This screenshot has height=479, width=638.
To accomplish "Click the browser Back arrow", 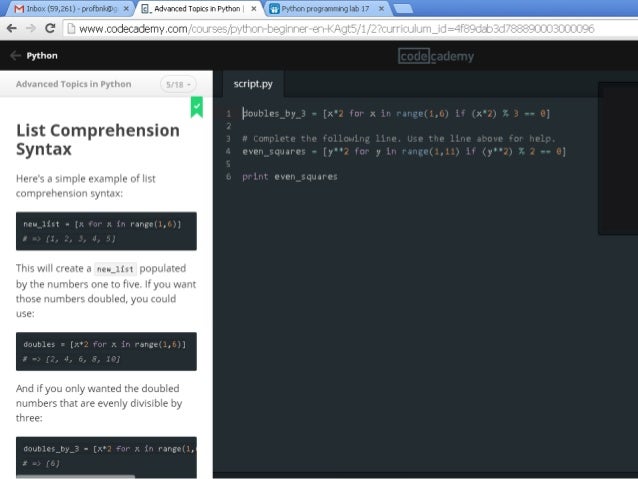I will click(12, 28).
